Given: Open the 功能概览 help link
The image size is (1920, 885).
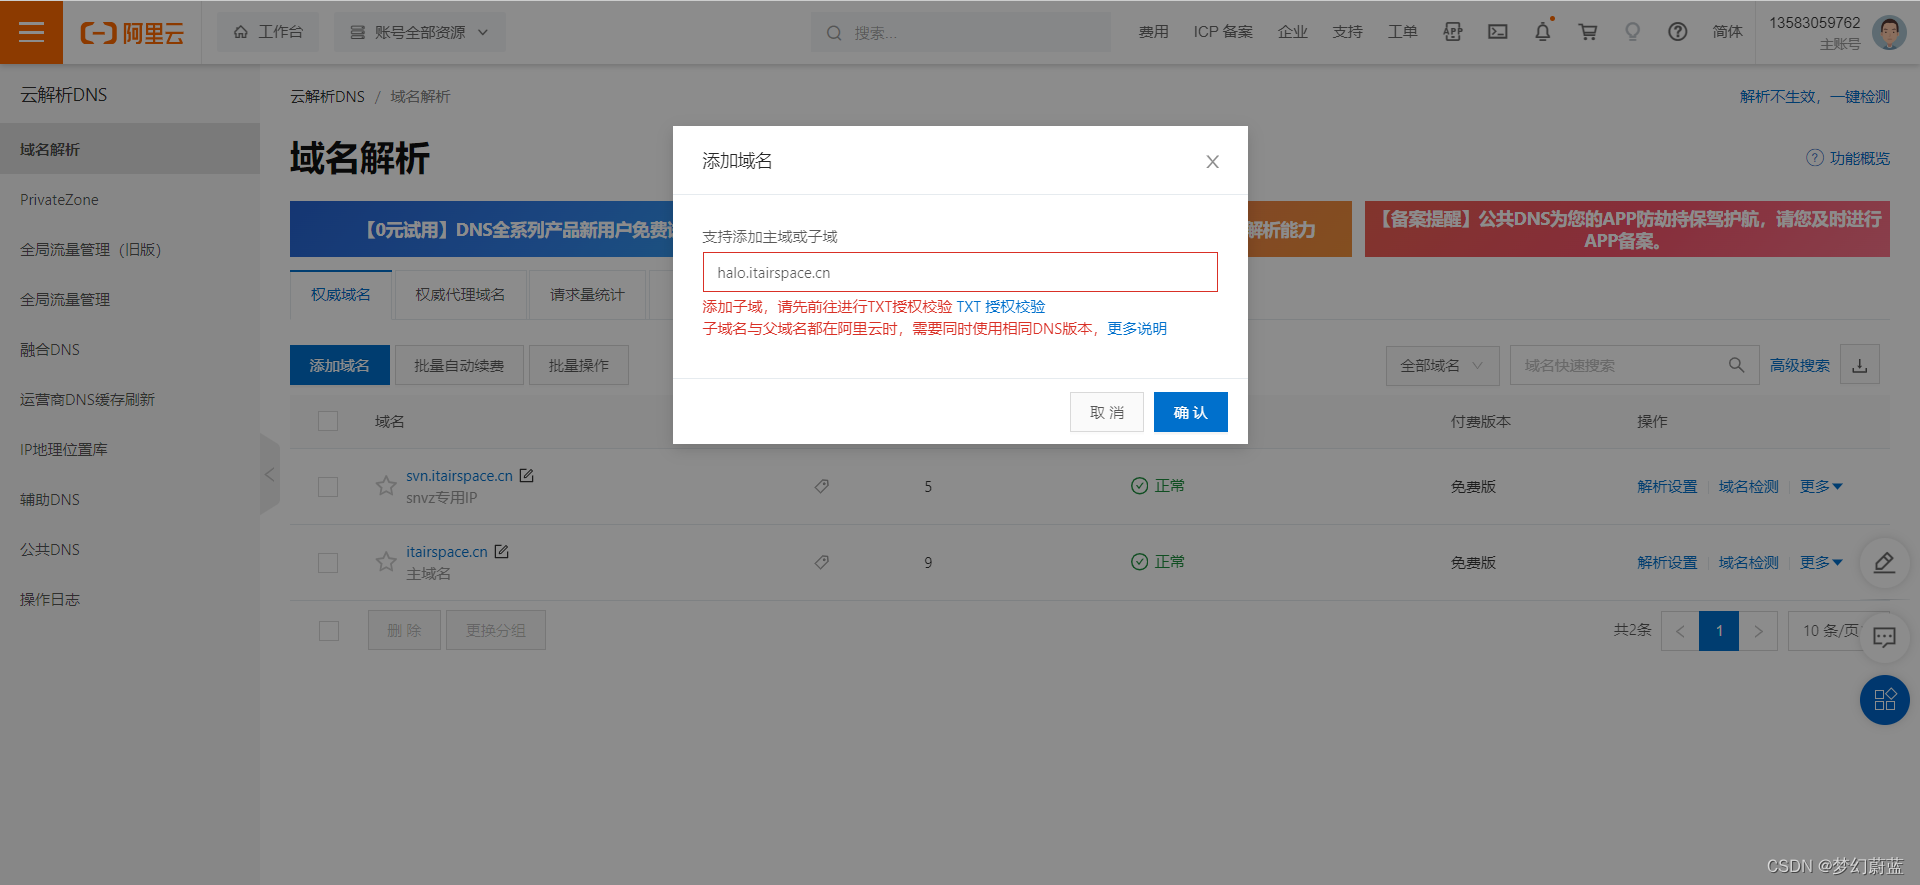Looking at the screenshot, I should coord(1848,158).
